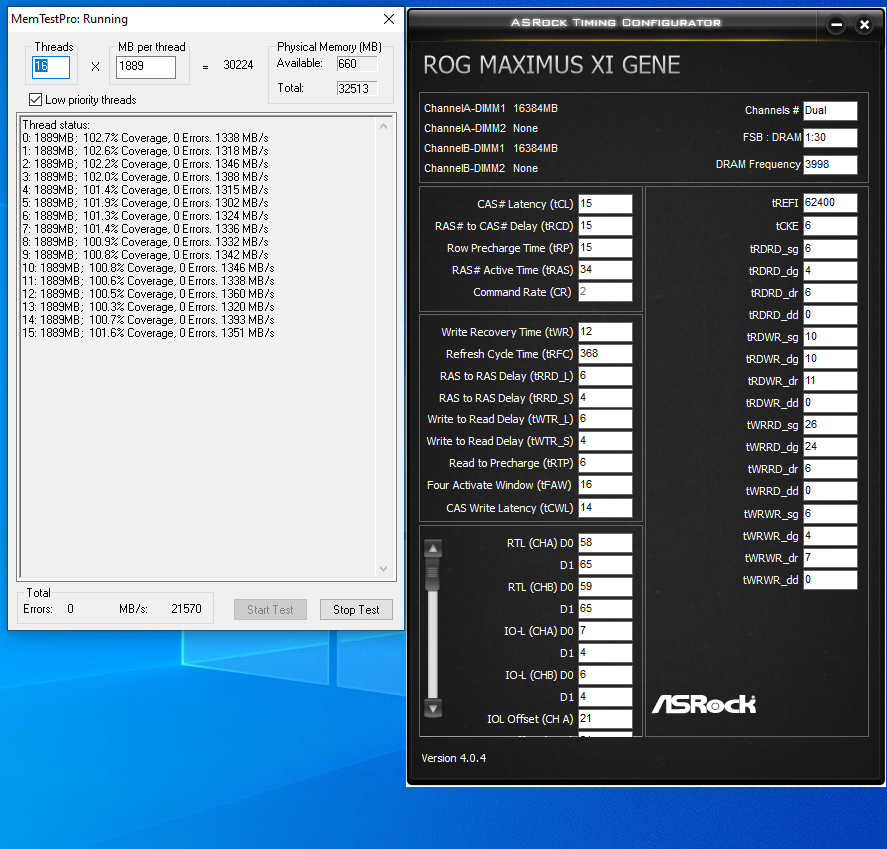Click the tCKE value field

830,226
